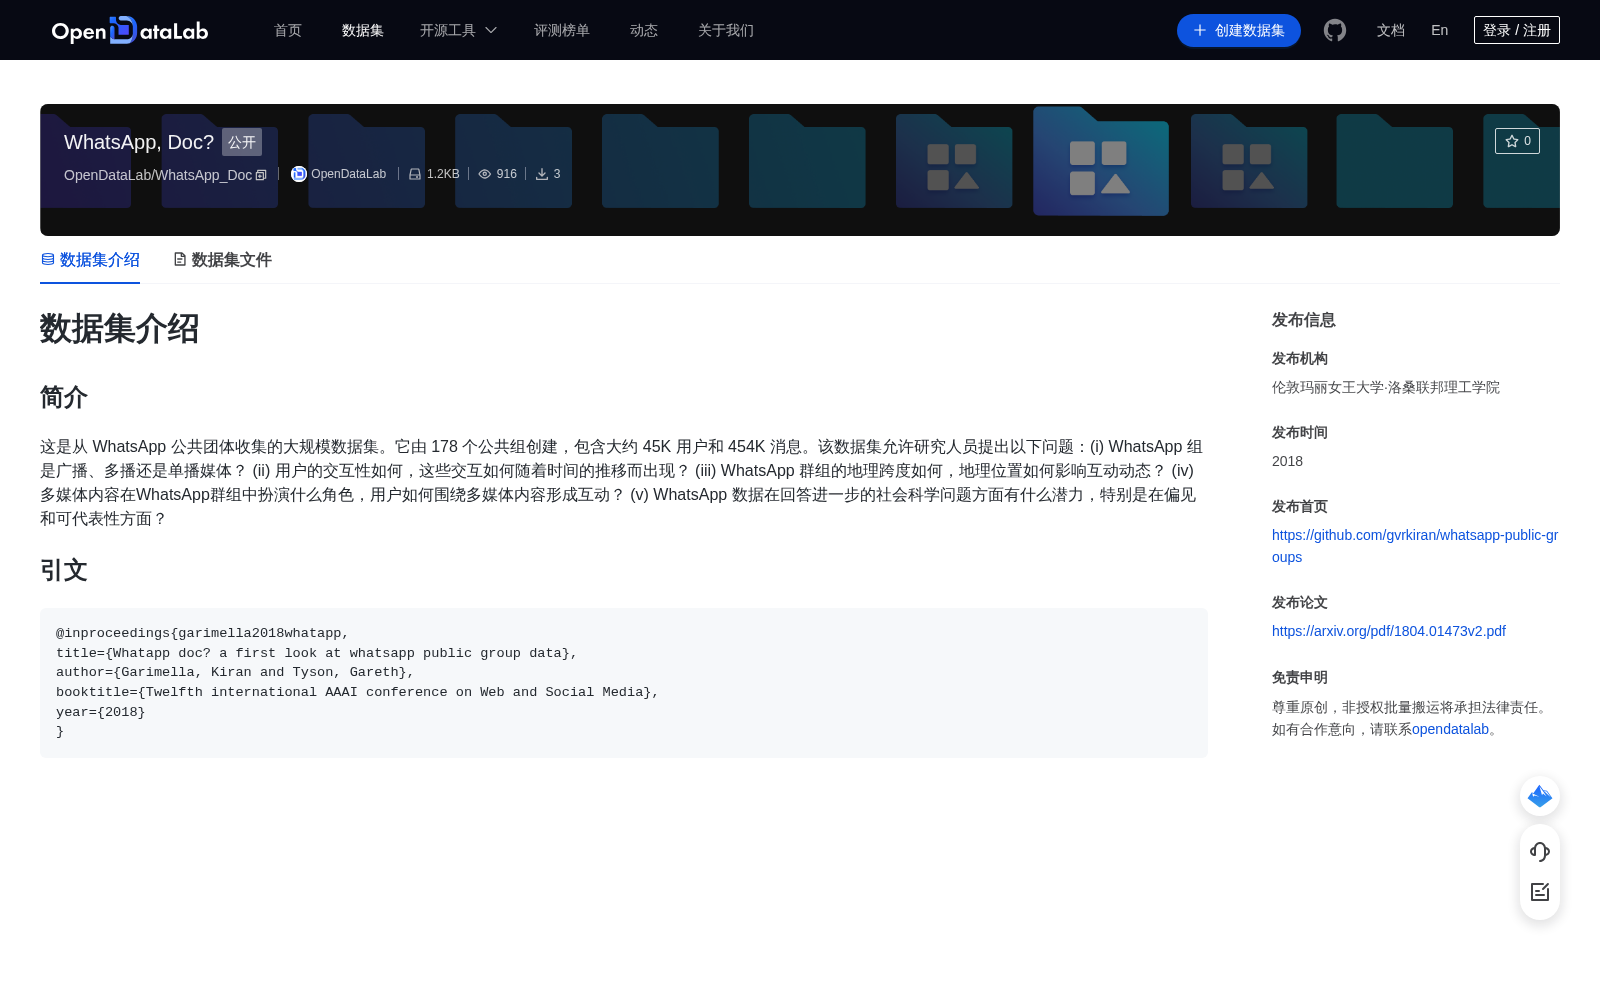Switch language to En
The image size is (1600, 1000).
[1440, 30]
